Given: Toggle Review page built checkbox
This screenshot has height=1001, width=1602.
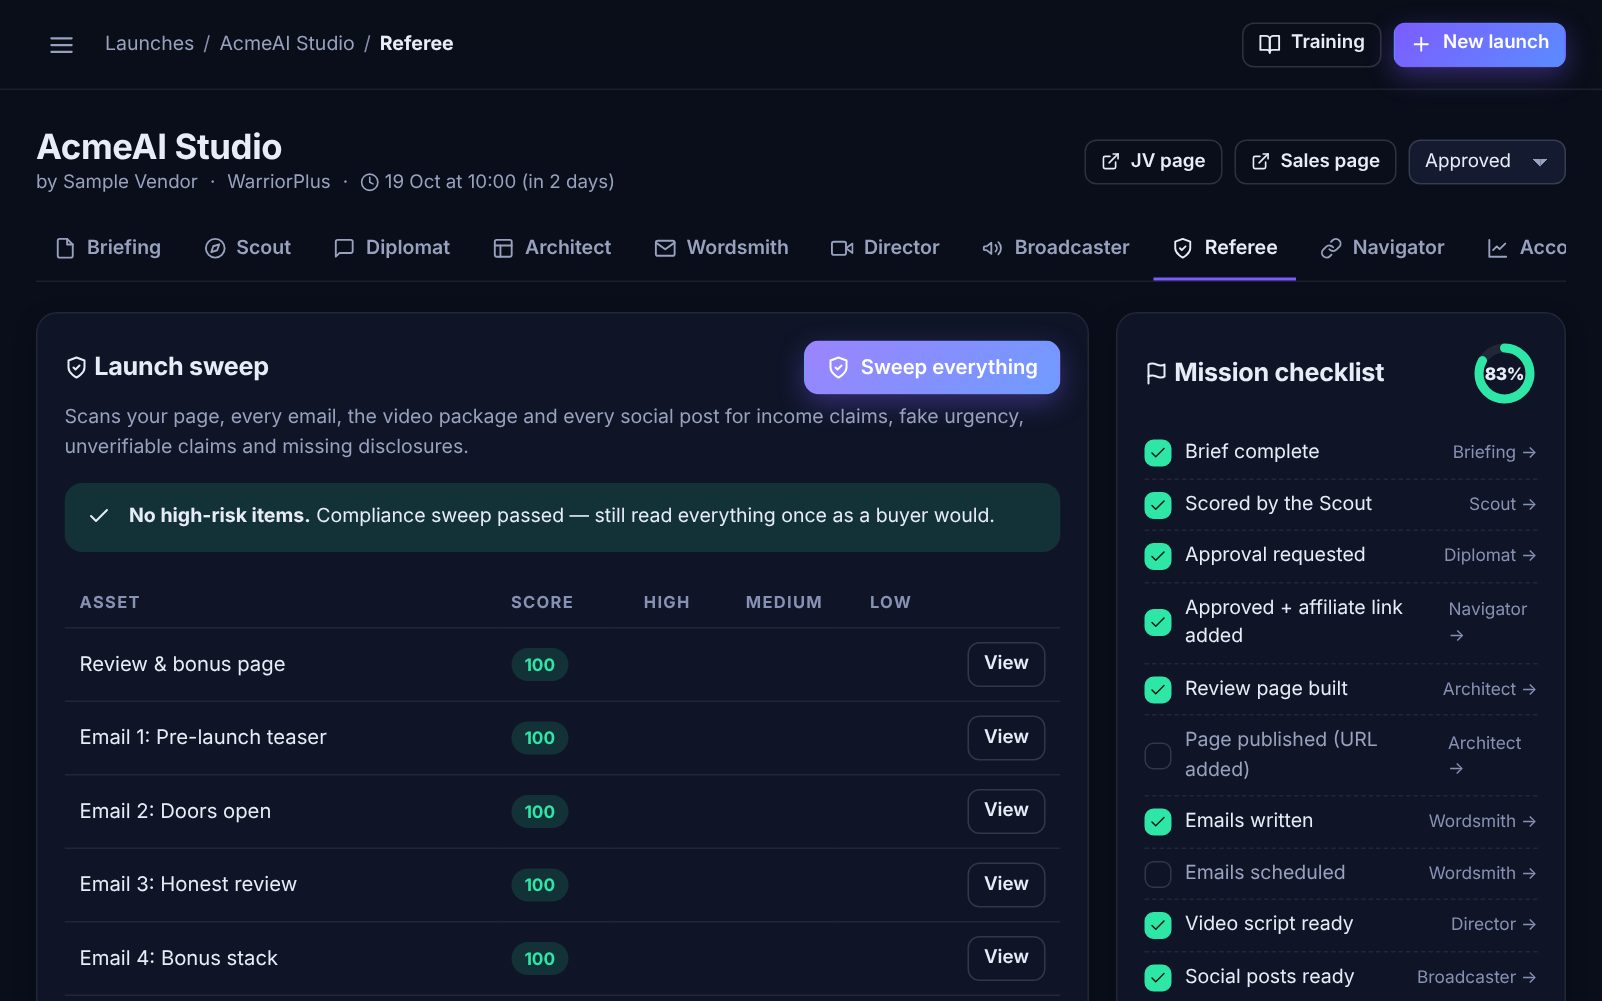Looking at the screenshot, I should [1158, 690].
